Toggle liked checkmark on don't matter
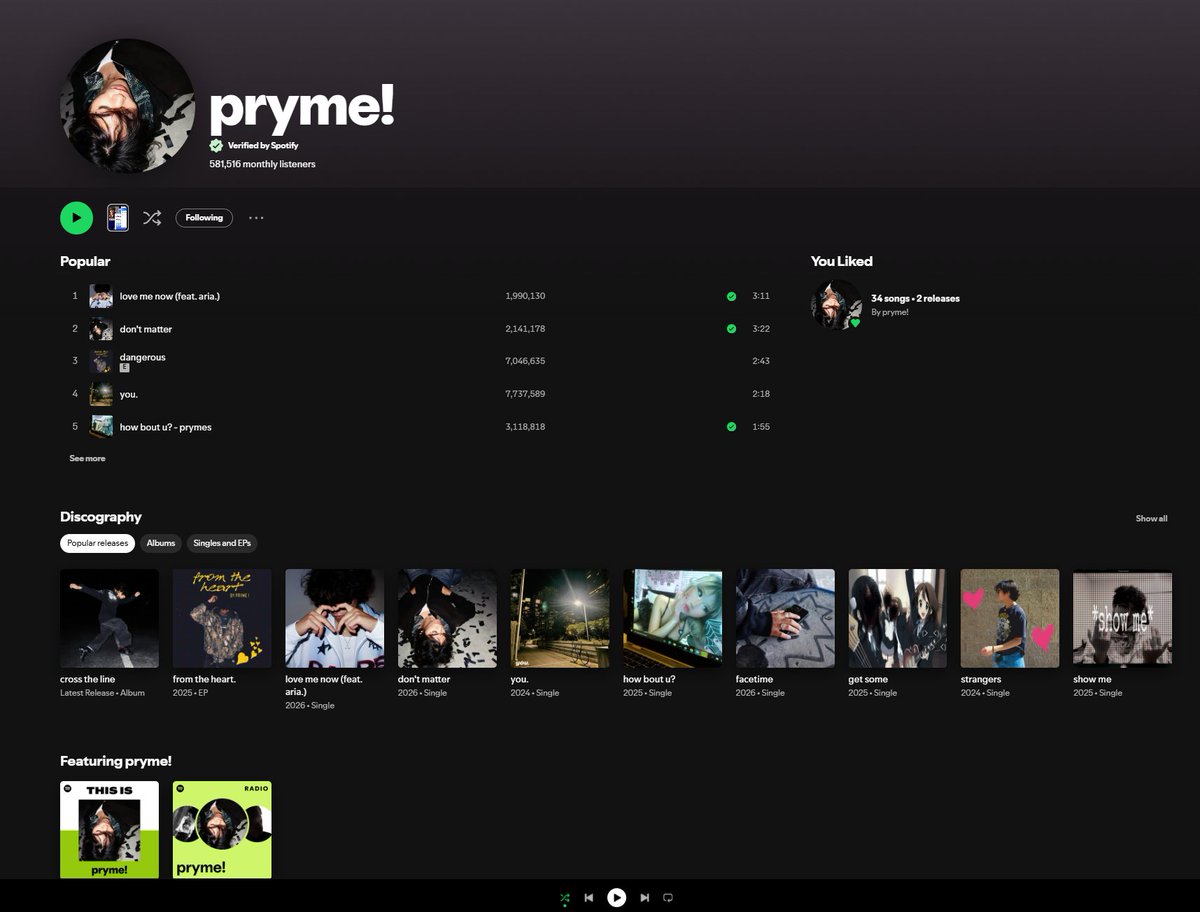 731,329
